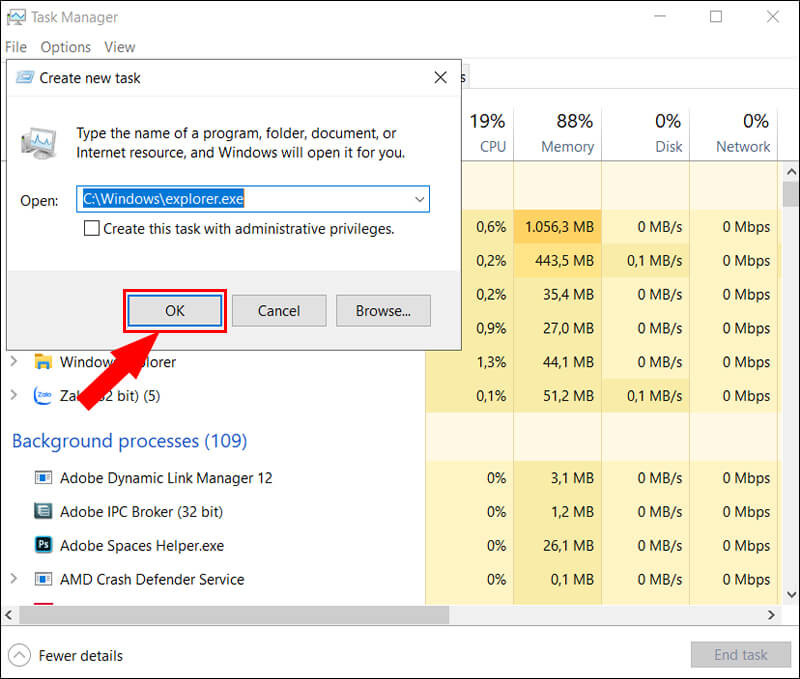Screen dimensions: 800x679
Task: Open the View menu
Action: (x=120, y=47)
